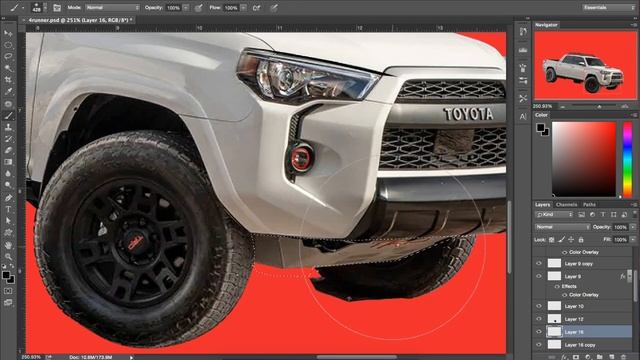This screenshot has height=360, width=640.
Task: Open layer Opacity dropdown arrow
Action: click(633, 227)
